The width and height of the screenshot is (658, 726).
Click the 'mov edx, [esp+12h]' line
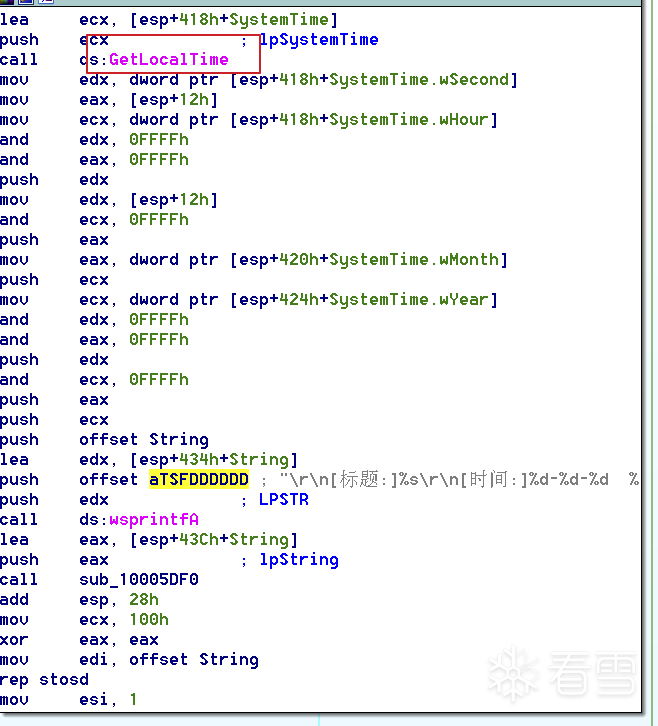pos(109,200)
